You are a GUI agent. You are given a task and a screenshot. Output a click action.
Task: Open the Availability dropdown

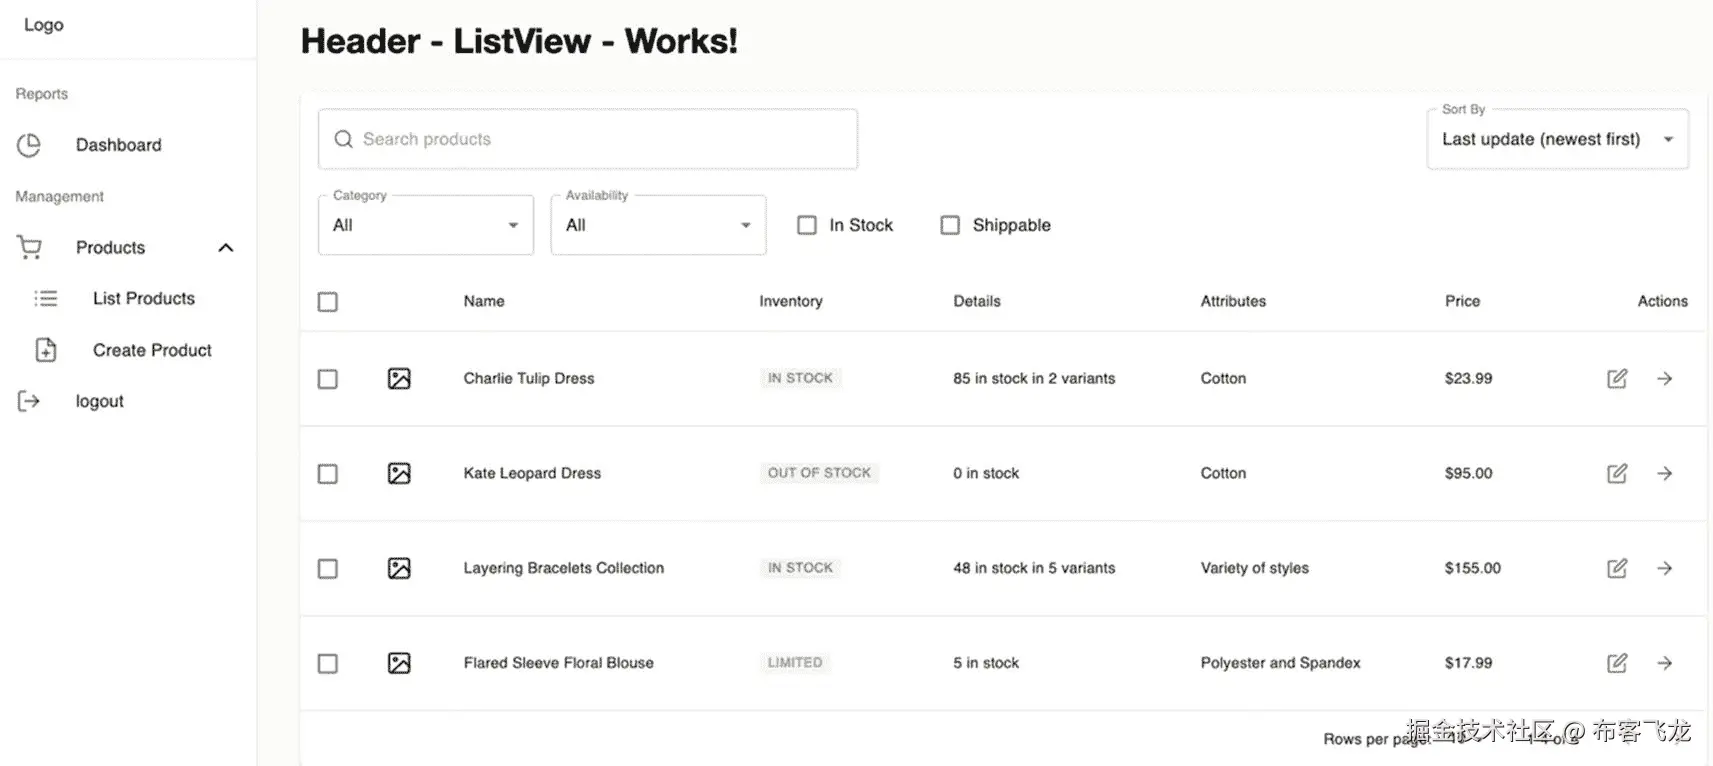tap(658, 225)
